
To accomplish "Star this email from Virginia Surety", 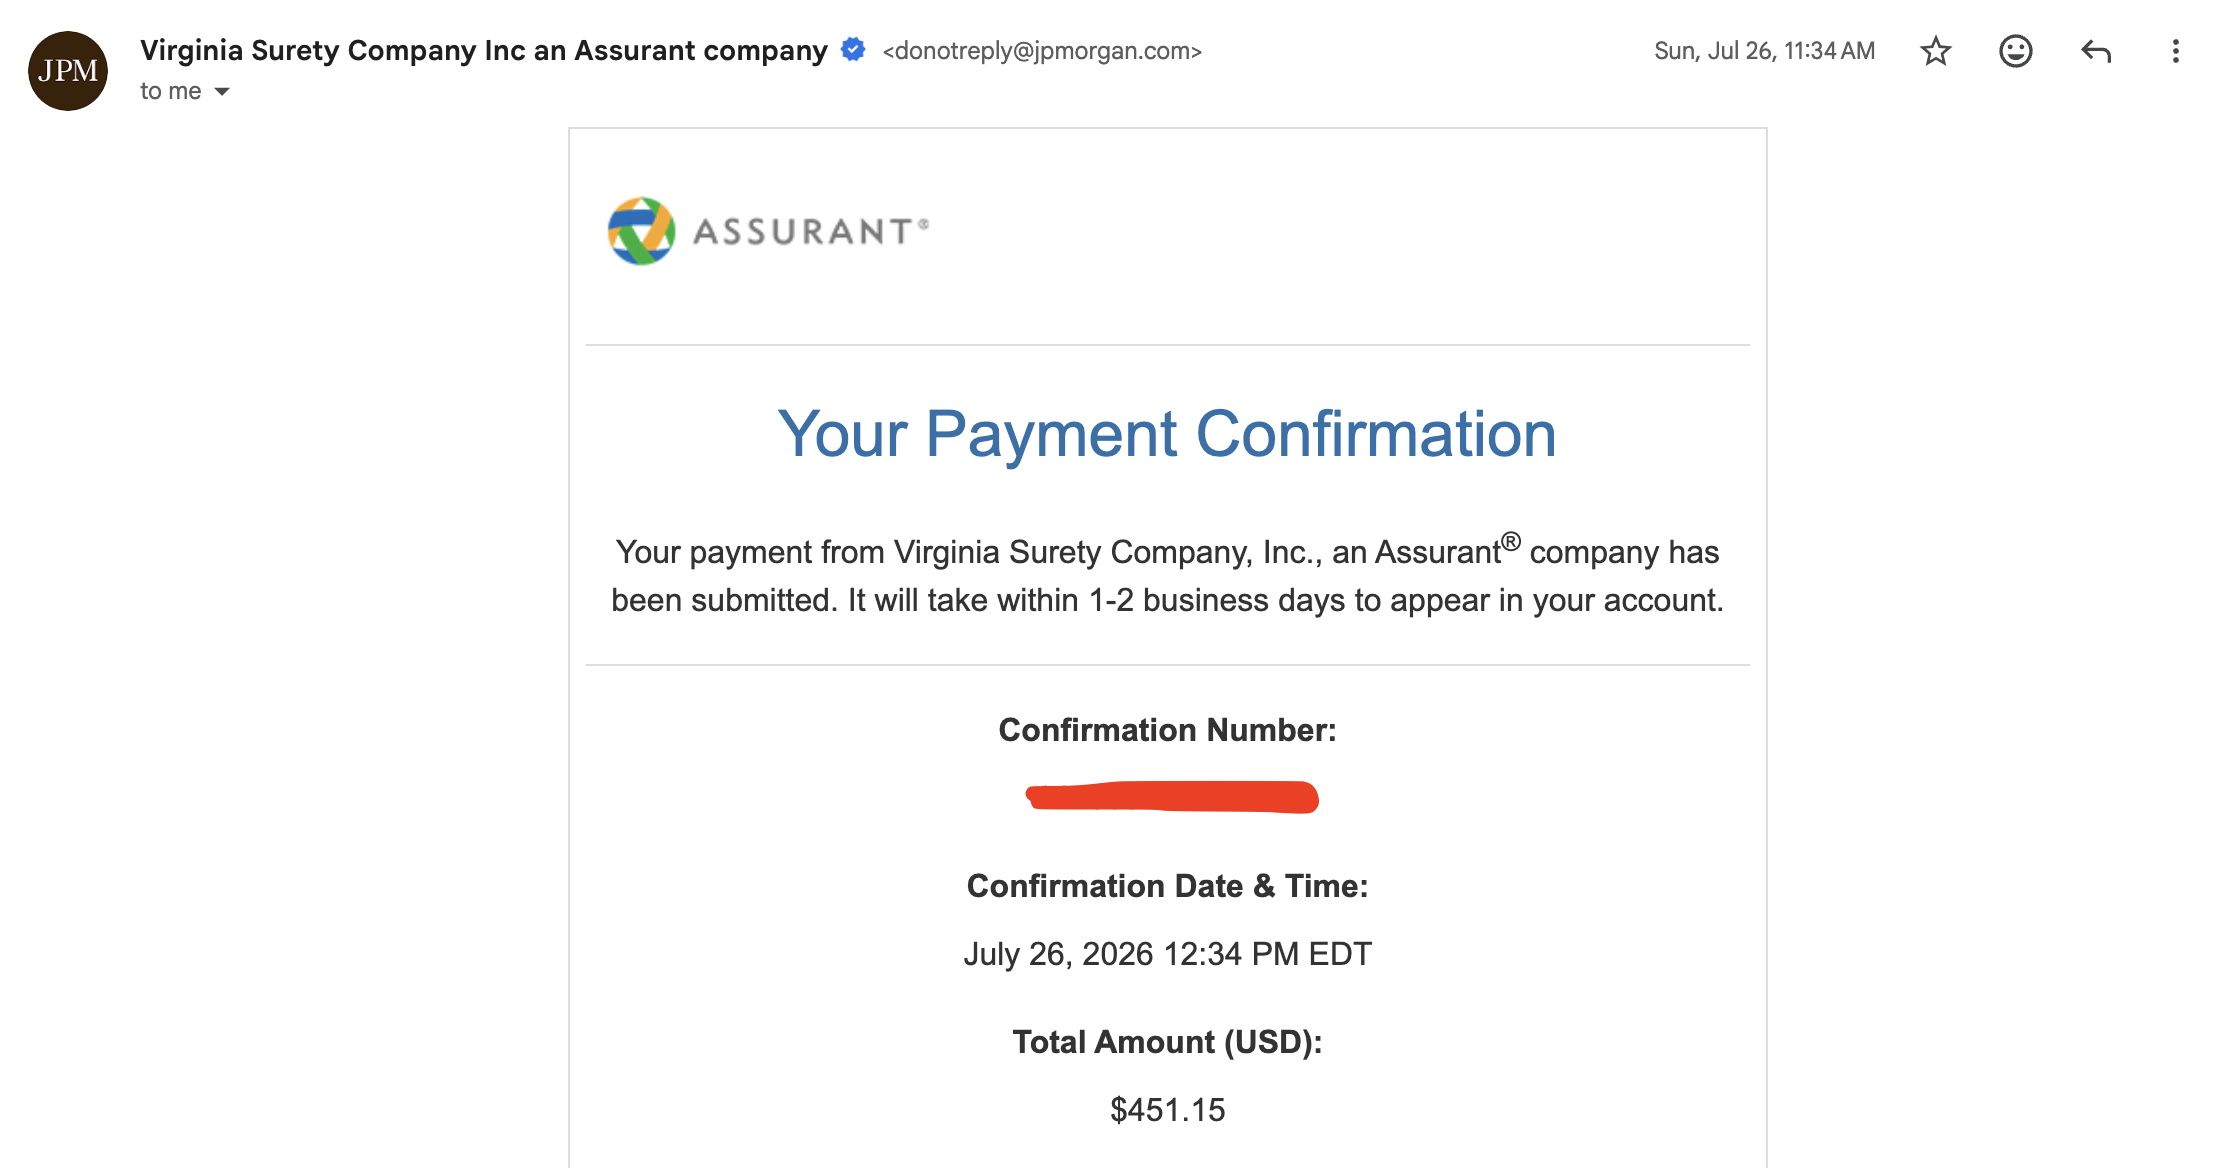I will [1936, 51].
